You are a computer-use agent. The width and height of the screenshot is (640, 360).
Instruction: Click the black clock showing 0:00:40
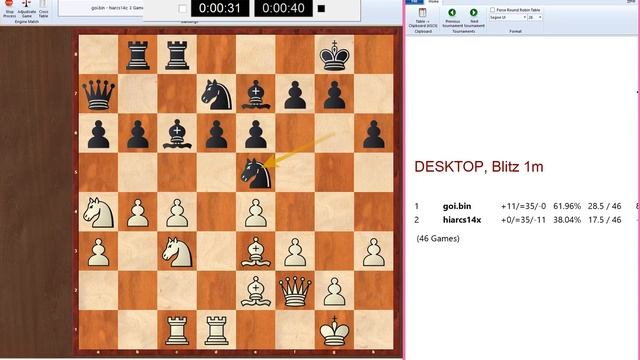[x=283, y=8]
